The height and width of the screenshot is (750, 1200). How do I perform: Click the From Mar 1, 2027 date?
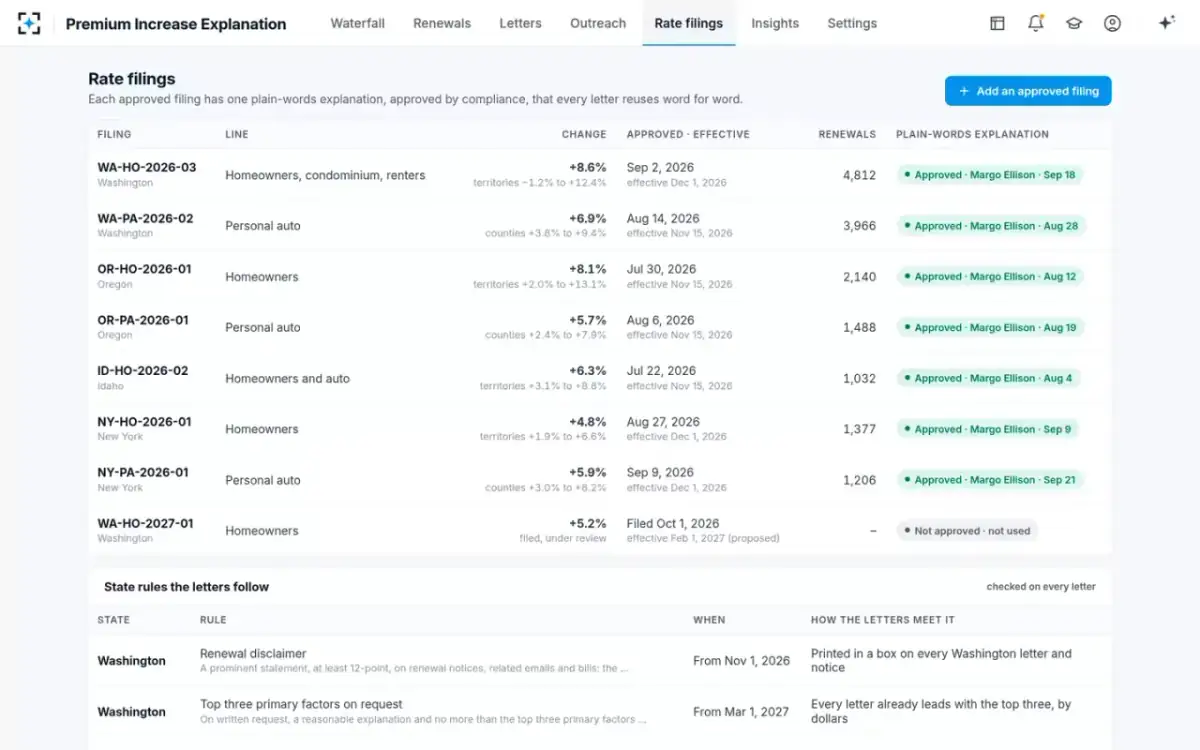[741, 712]
